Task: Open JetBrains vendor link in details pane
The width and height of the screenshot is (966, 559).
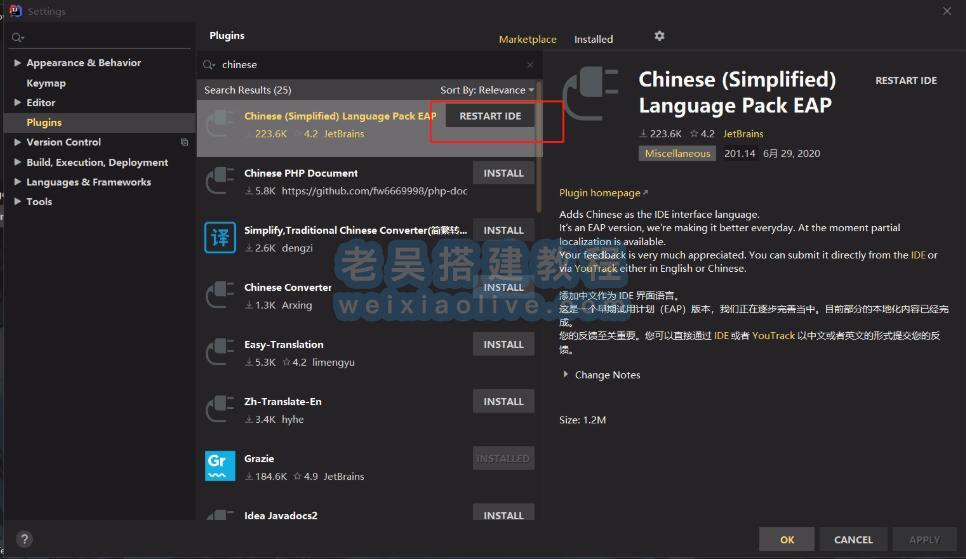Action: click(x=743, y=134)
